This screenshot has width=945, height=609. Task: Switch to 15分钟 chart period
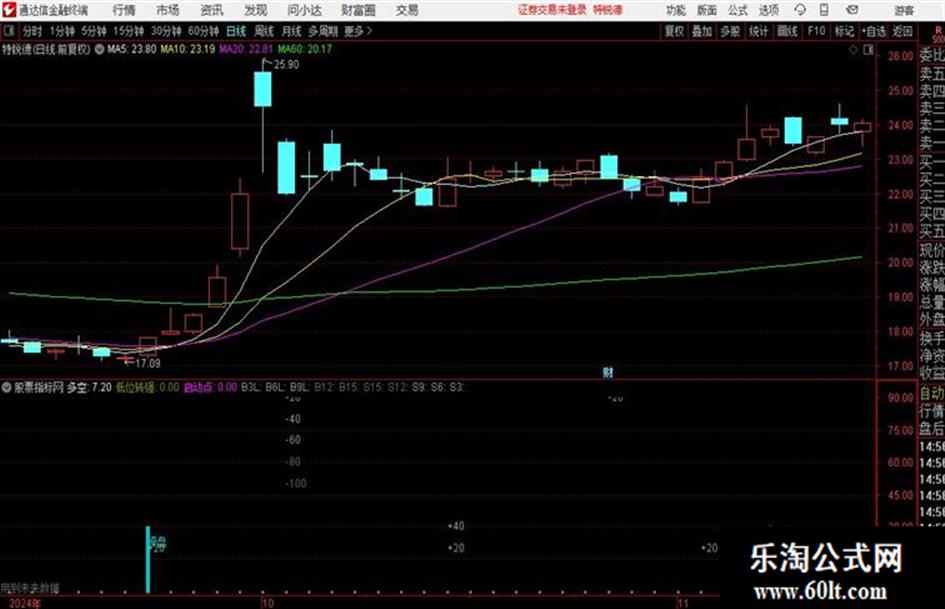coord(128,31)
